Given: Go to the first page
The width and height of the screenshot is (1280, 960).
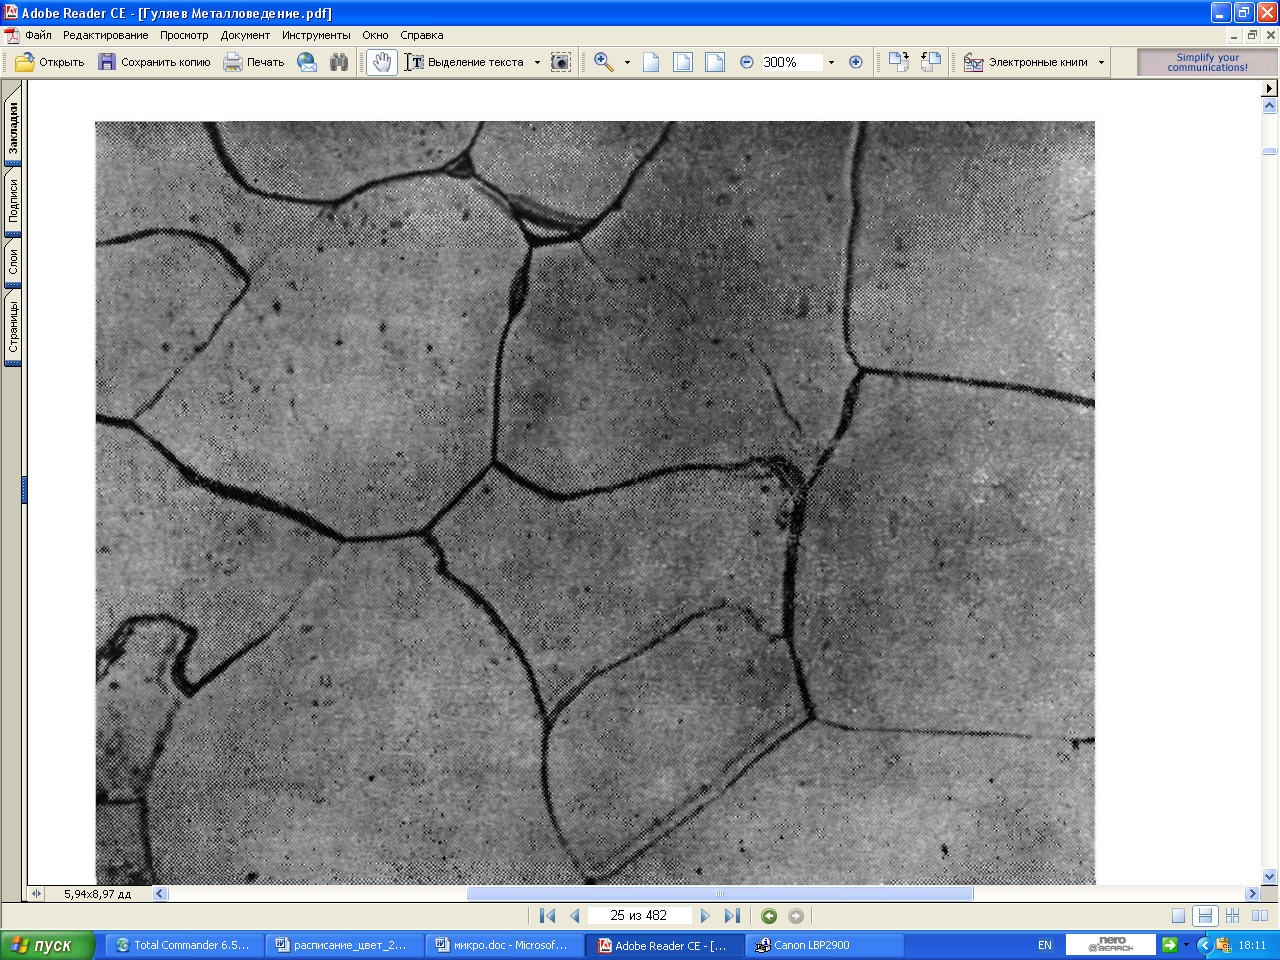Looking at the screenshot, I should pyautogui.click(x=547, y=915).
